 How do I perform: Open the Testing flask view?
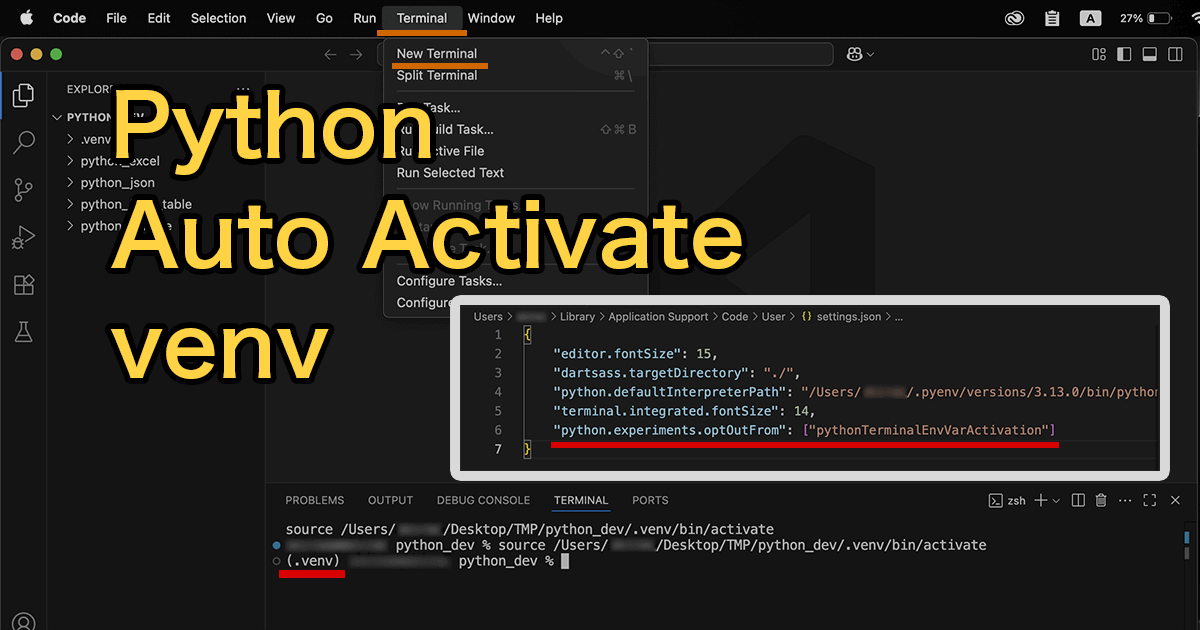(23, 332)
